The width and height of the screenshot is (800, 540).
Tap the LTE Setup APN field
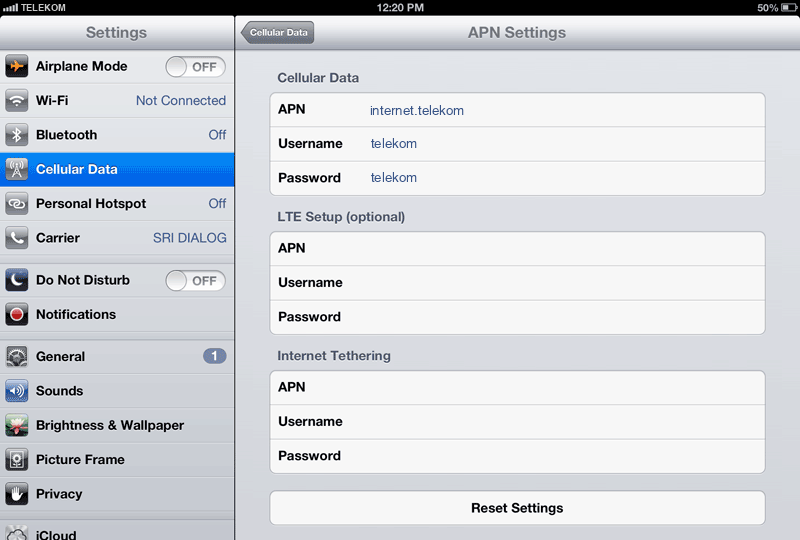[x=517, y=249]
